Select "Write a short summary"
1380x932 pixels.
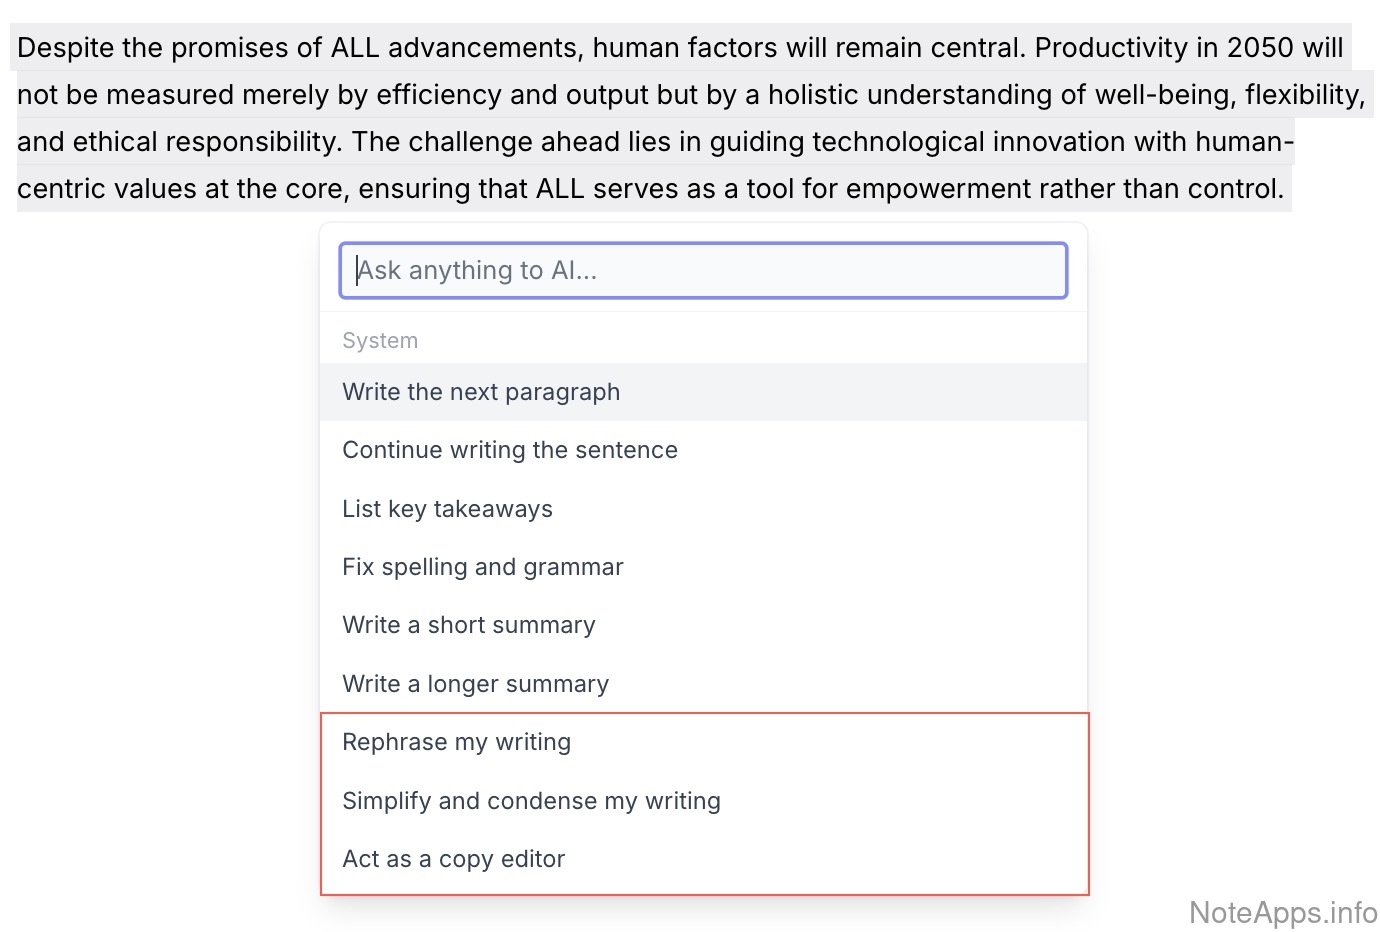[x=469, y=625]
